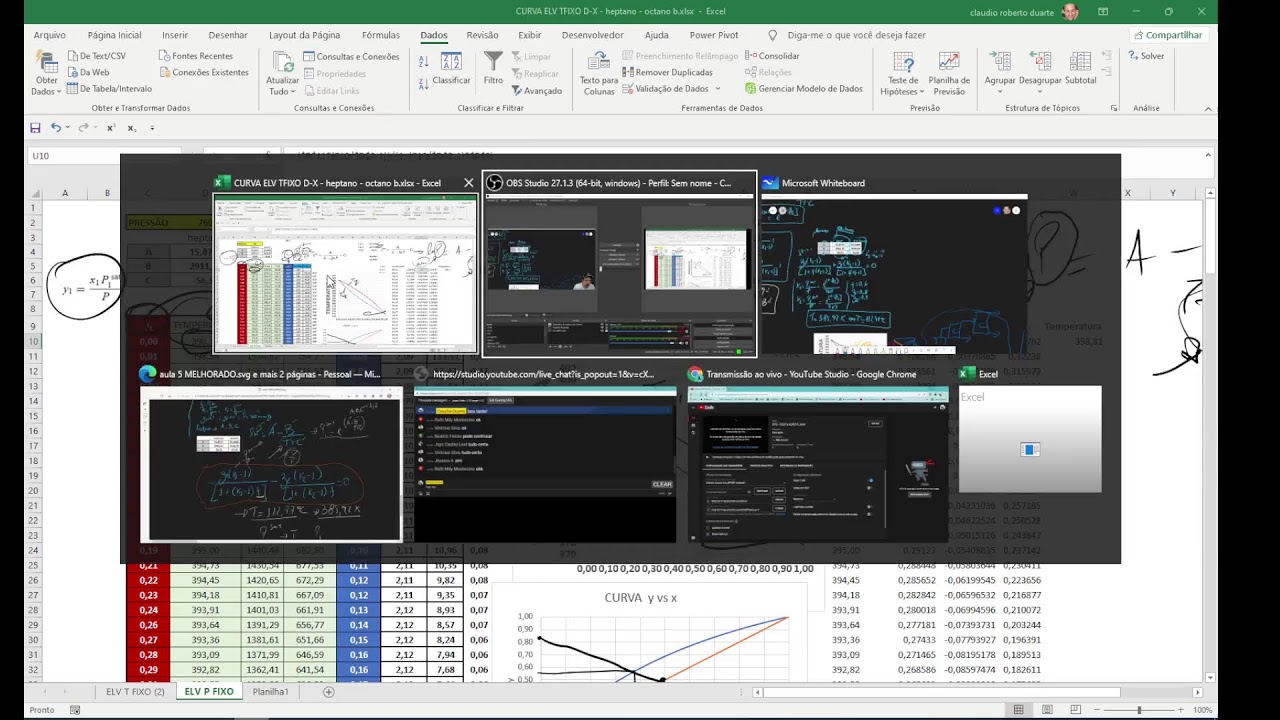Switch to the aula 5 MELHORADO.svg Edge thumbnail
1280x720 pixels.
(271, 454)
